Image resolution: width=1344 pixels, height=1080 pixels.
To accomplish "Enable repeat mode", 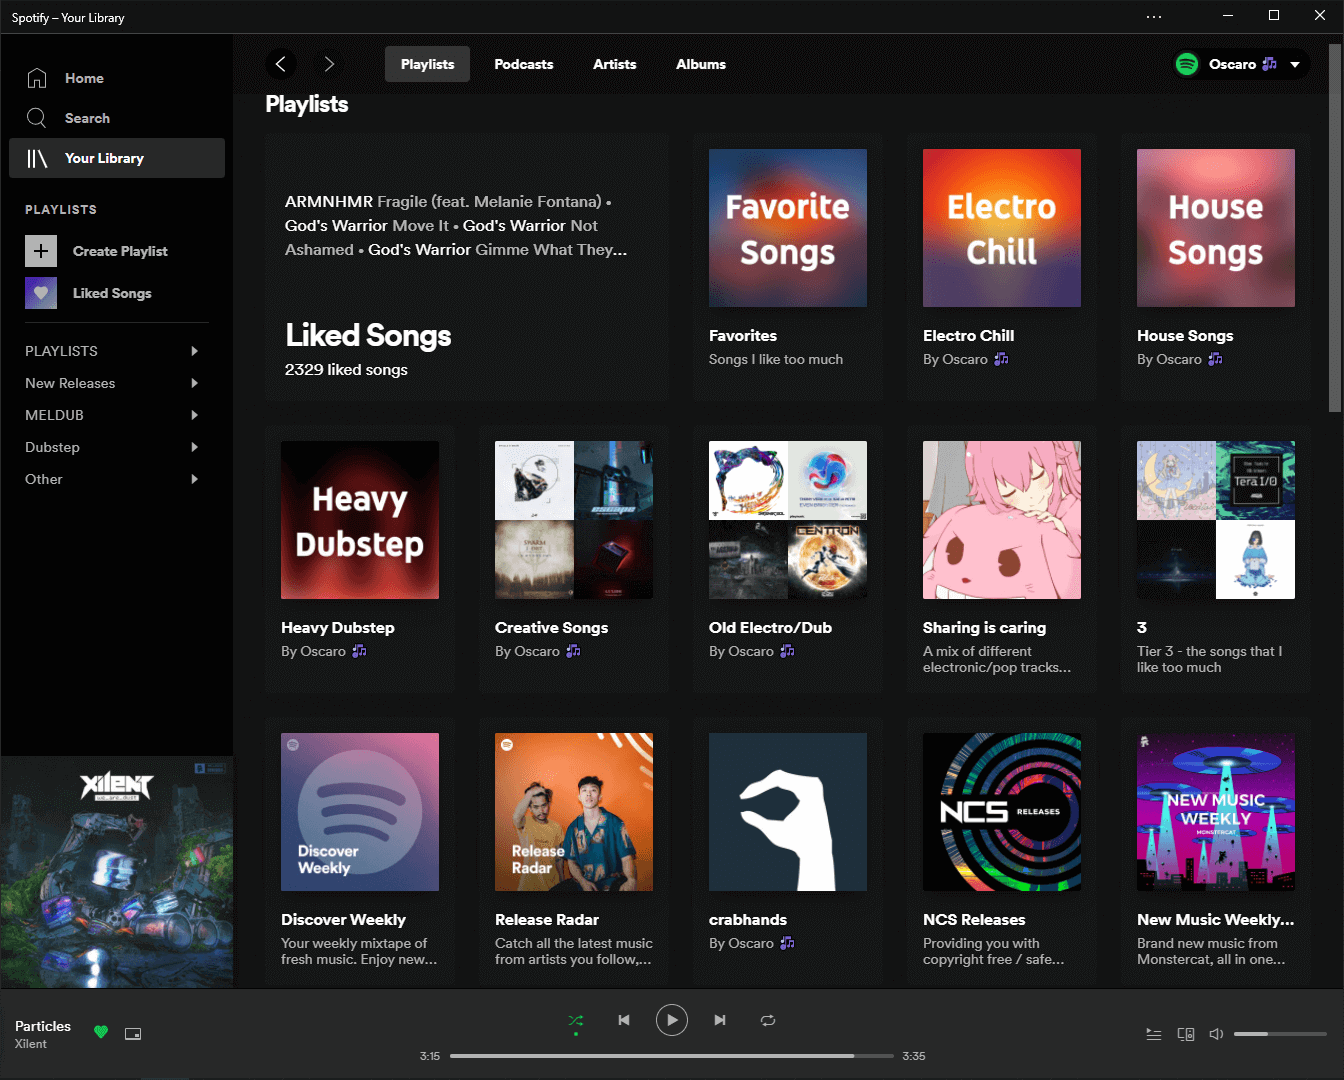I will (x=768, y=1020).
